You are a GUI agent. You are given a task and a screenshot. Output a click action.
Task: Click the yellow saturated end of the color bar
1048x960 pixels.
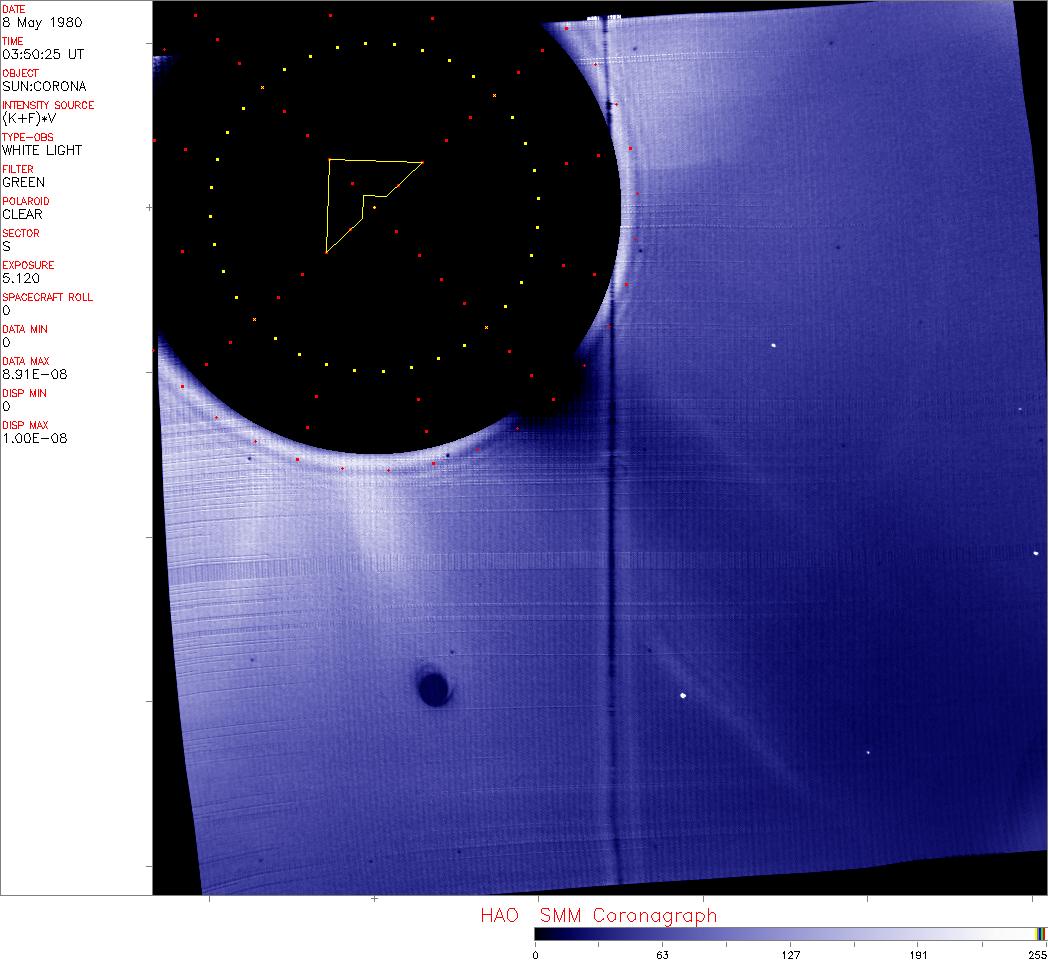tap(1040, 933)
